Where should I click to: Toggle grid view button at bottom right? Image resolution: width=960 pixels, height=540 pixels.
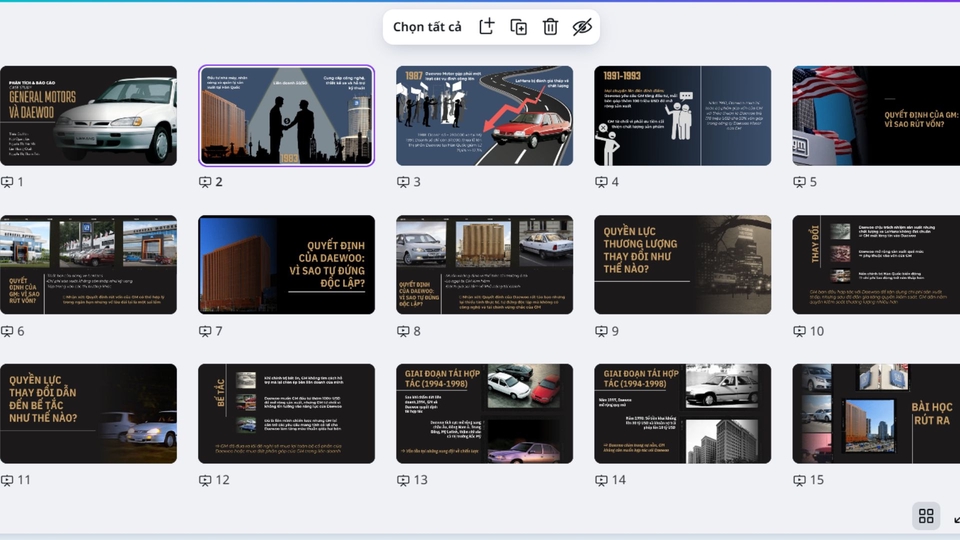[x=926, y=516]
